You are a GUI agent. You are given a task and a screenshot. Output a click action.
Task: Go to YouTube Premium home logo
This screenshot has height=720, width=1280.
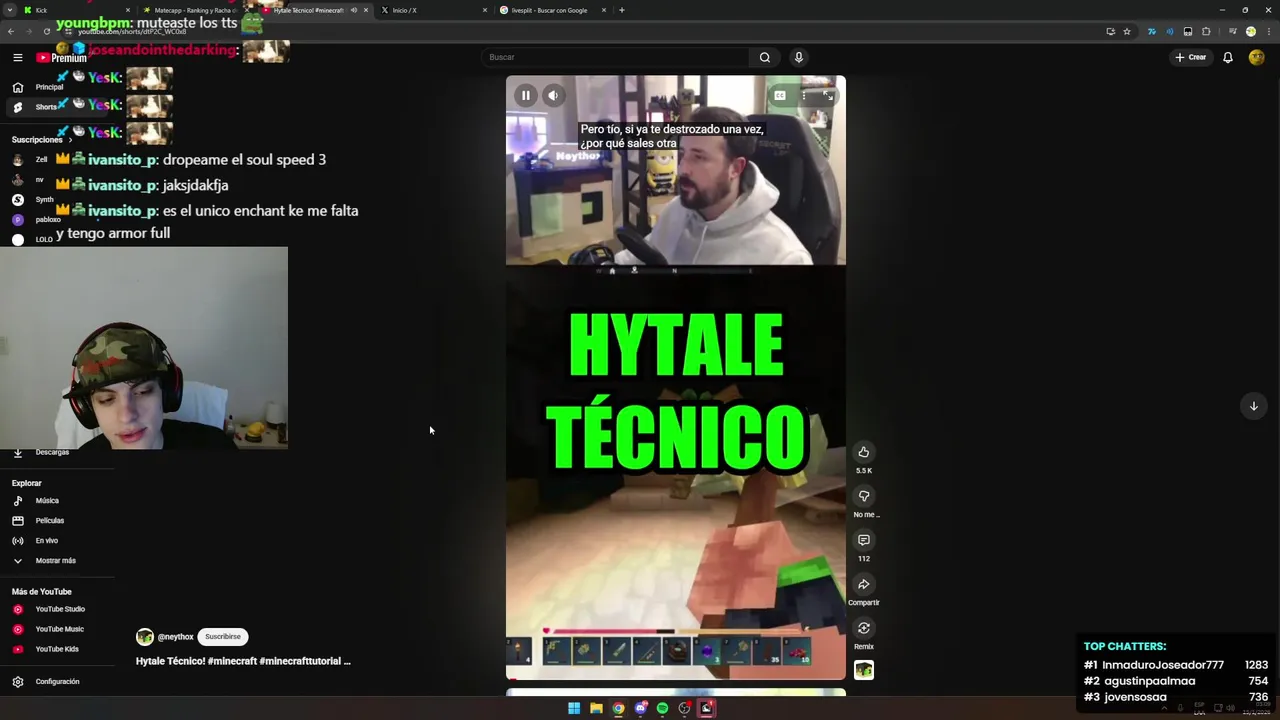tap(61, 58)
